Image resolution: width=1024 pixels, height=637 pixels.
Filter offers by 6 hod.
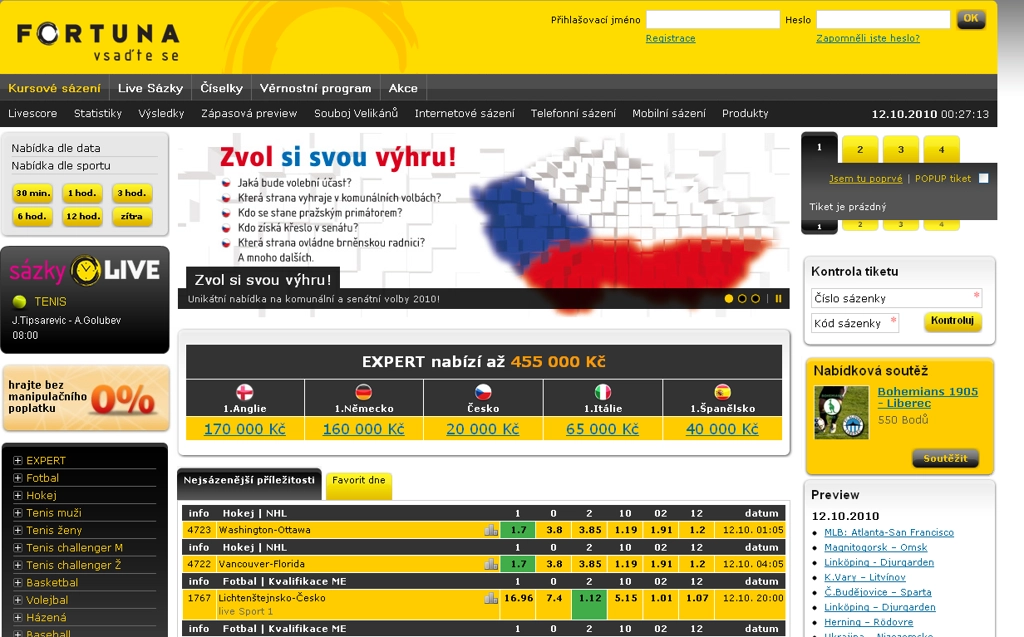[x=32, y=216]
